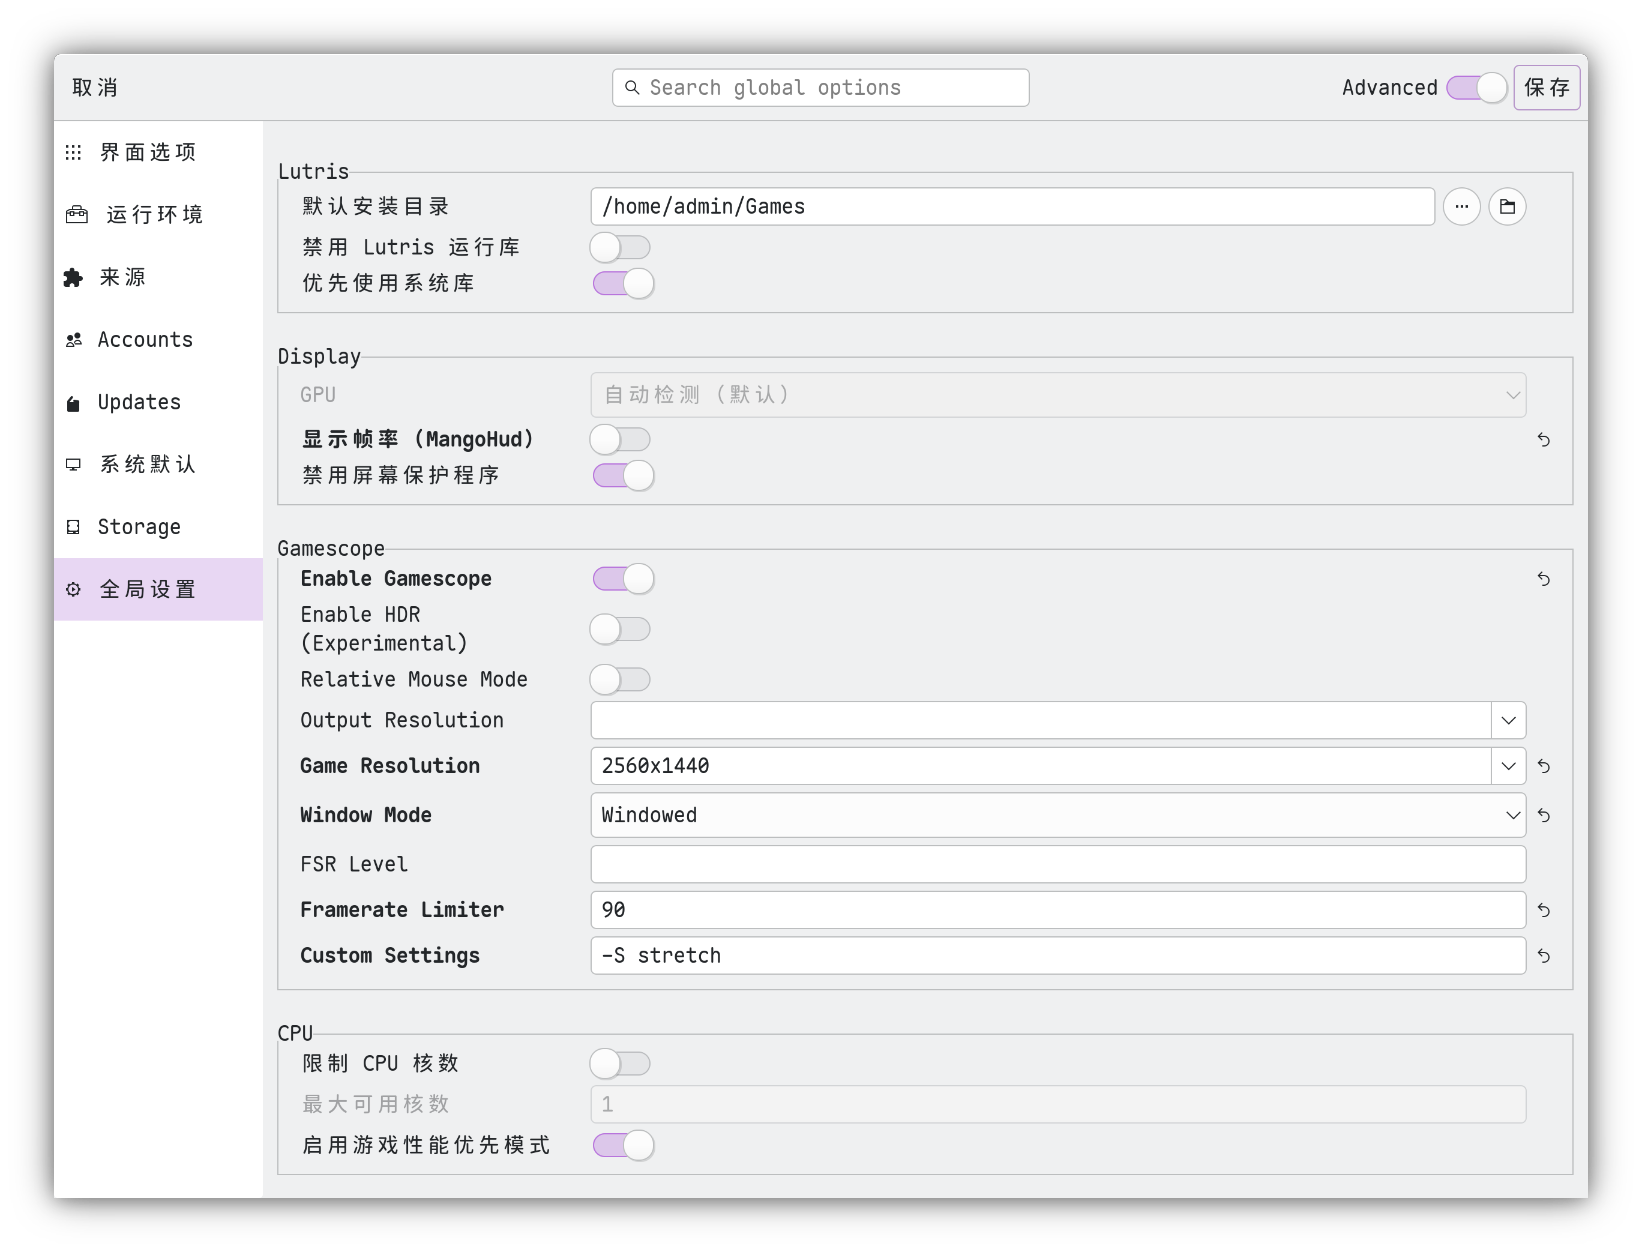Turn on Relative Mouse Mode
The width and height of the screenshot is (1642, 1252).
pos(620,680)
